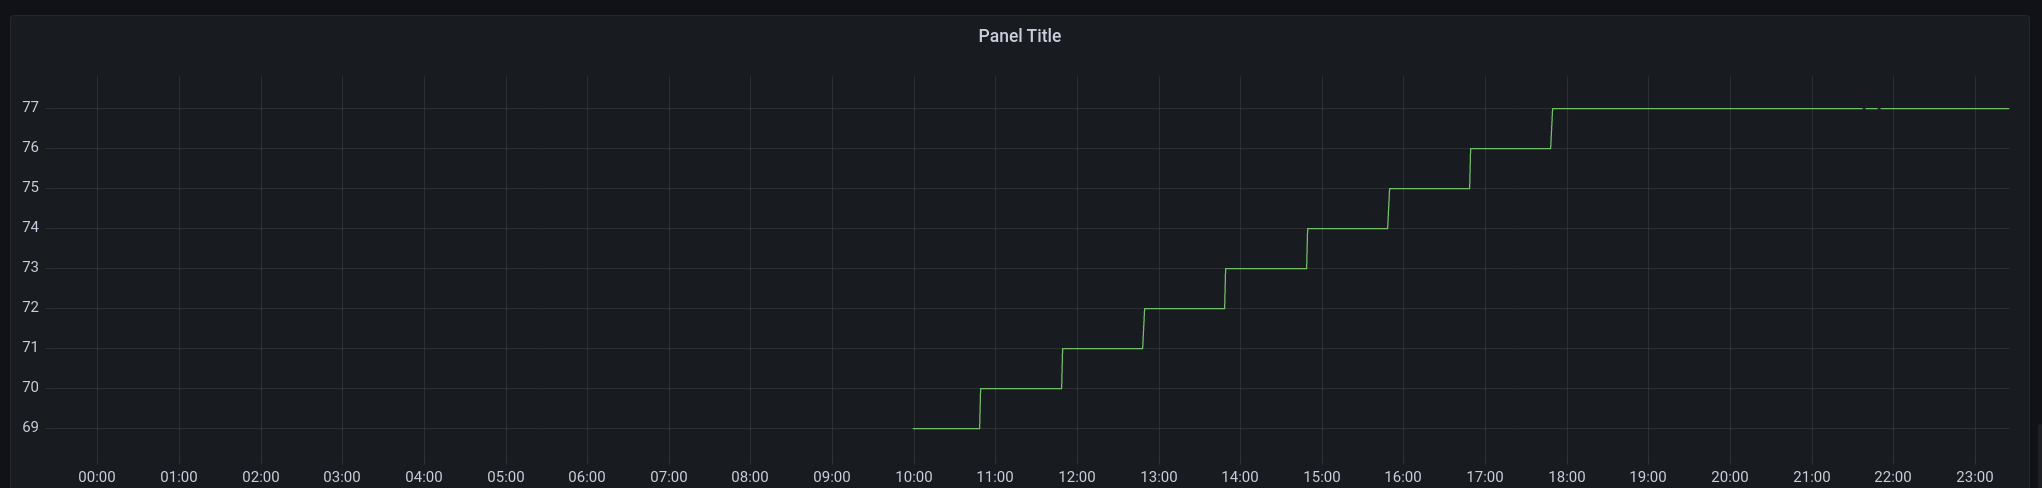Select the 17:00 time axis label
The width and height of the screenshot is (2042, 488).
[x=1485, y=477]
